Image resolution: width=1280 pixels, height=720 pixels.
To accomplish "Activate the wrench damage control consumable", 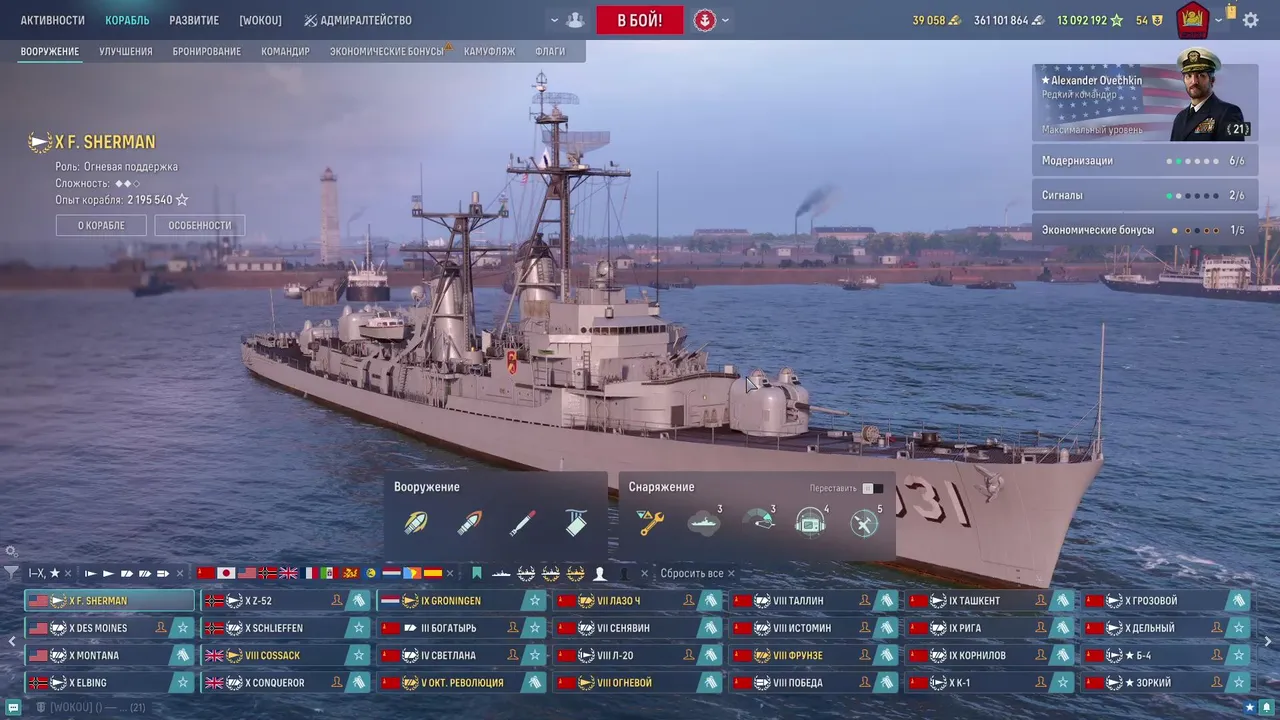I will pos(651,522).
